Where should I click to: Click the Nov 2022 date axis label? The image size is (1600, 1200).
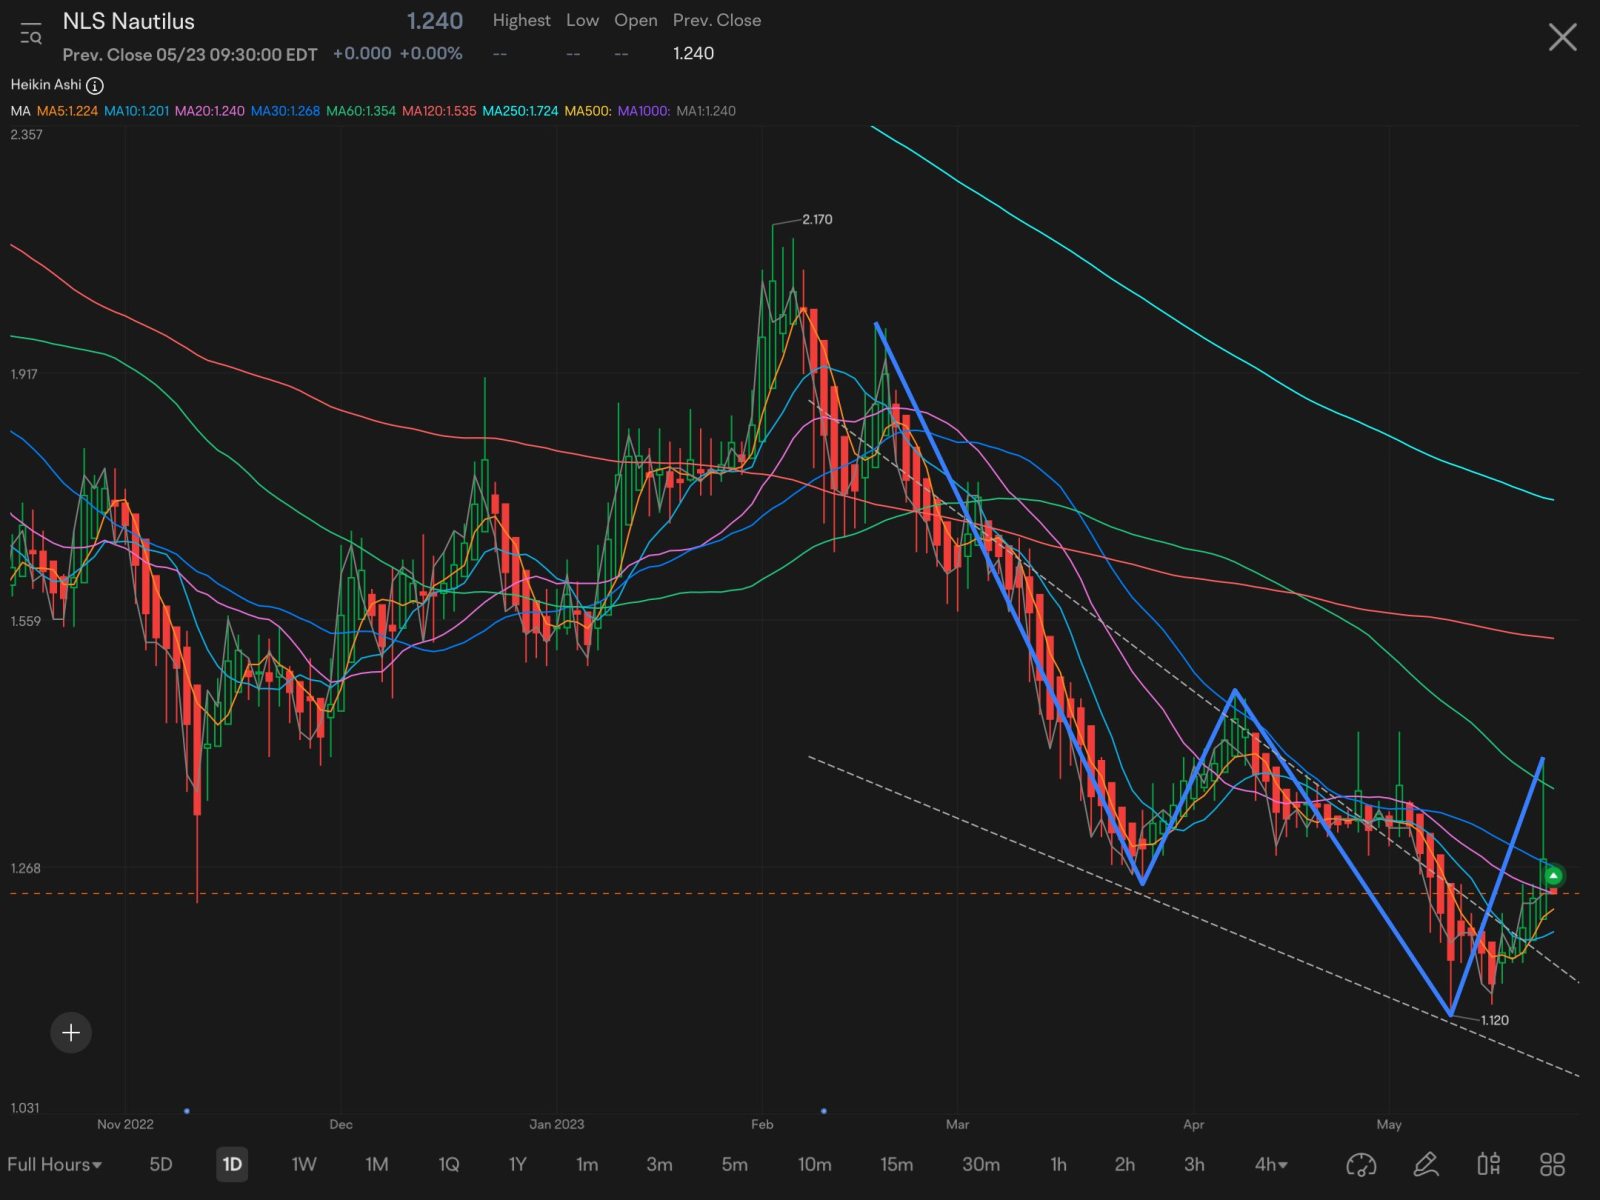click(125, 1124)
